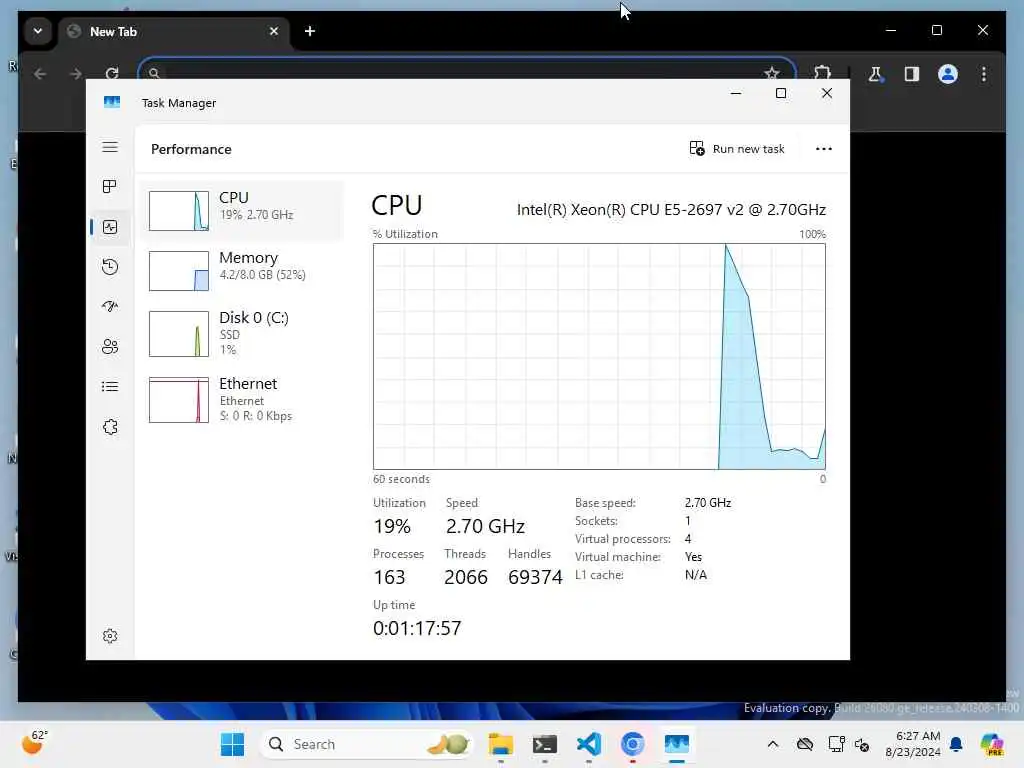
Task: Click the Threads value 2066
Action: [466, 577]
